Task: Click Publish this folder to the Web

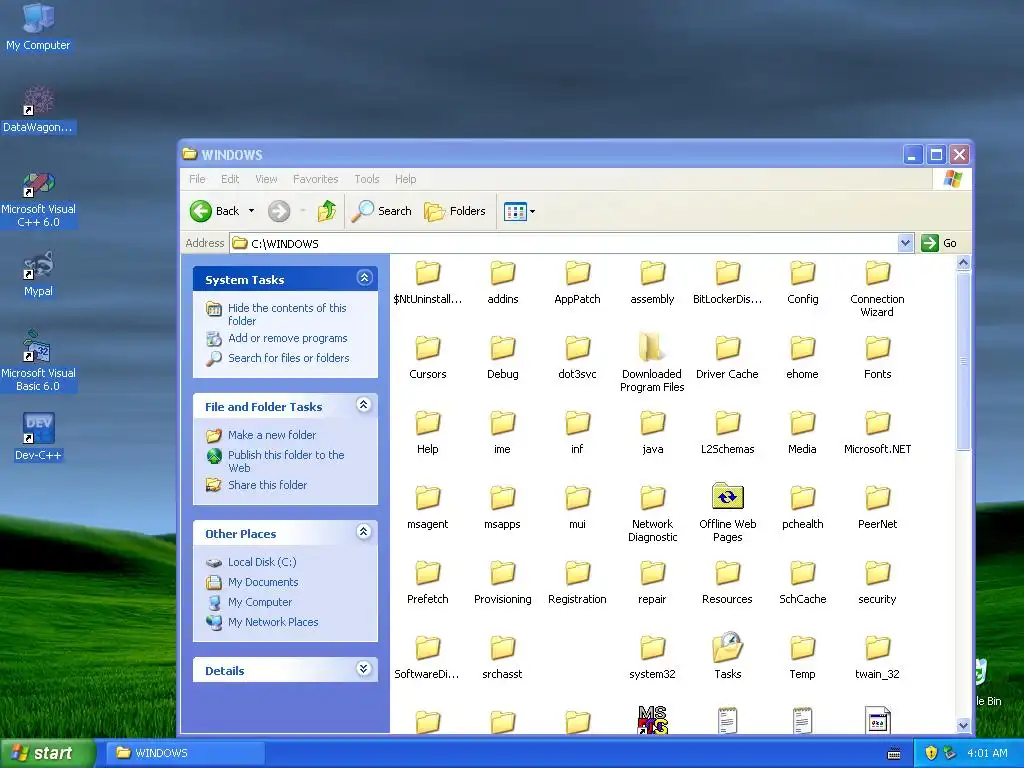Action: tap(286, 461)
